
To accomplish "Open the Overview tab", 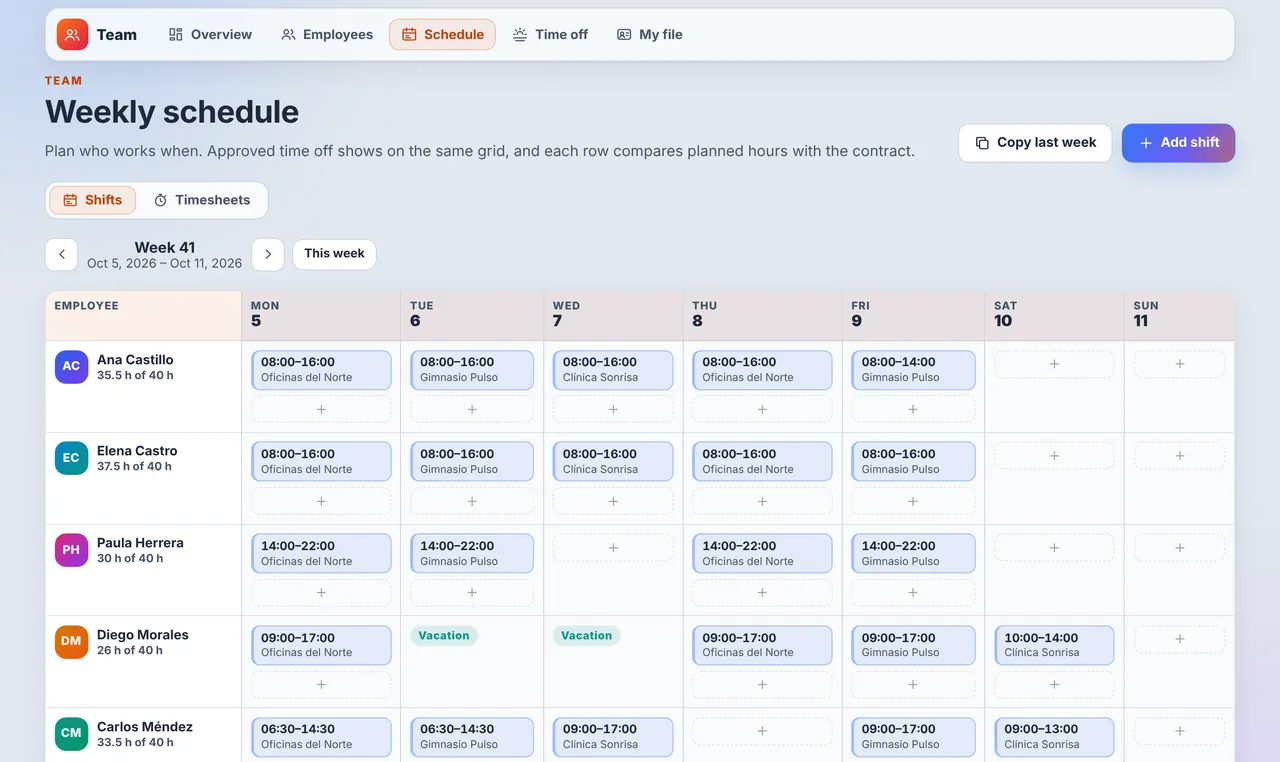I will [x=210, y=34].
